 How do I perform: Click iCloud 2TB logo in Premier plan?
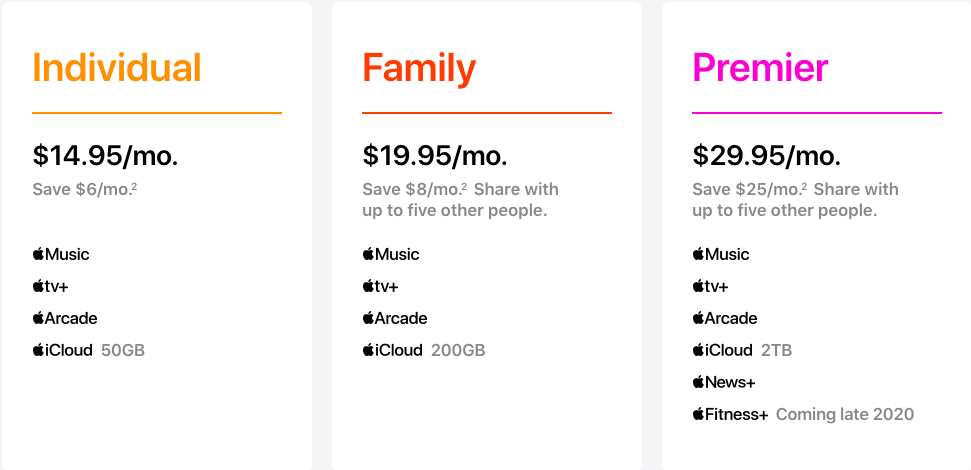coord(723,350)
